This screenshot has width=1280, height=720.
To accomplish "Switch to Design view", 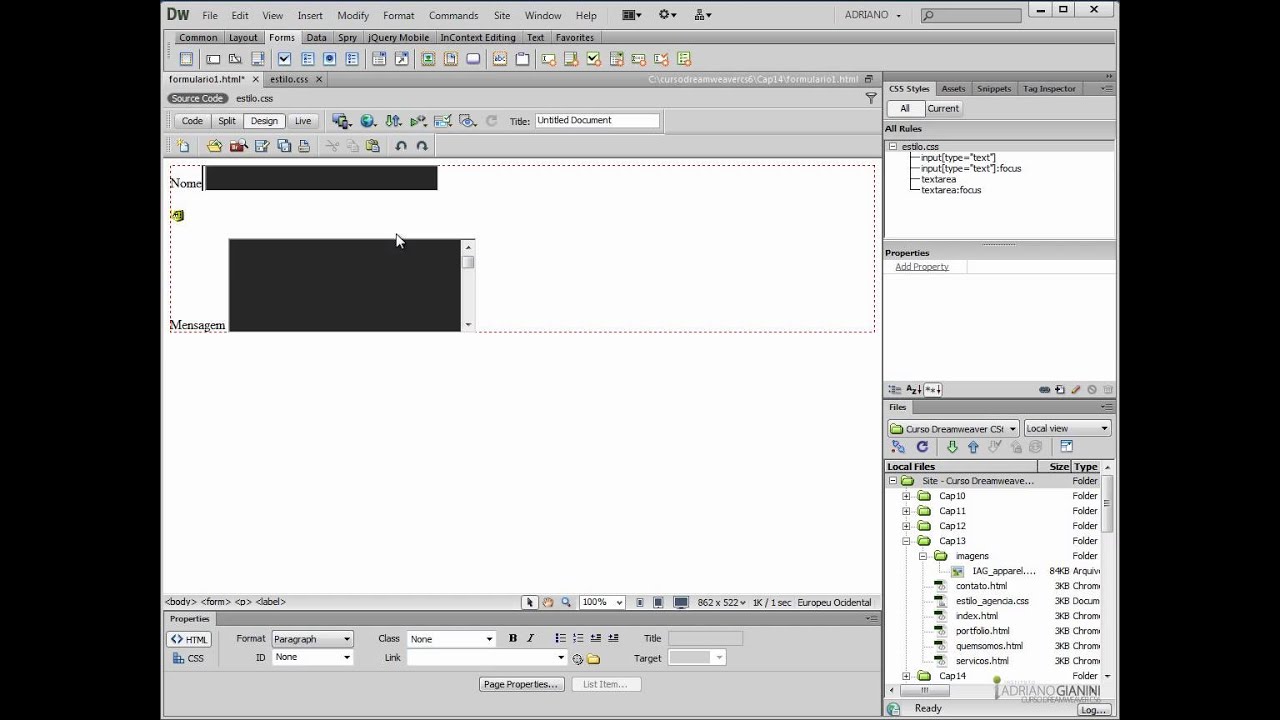I will [x=264, y=121].
